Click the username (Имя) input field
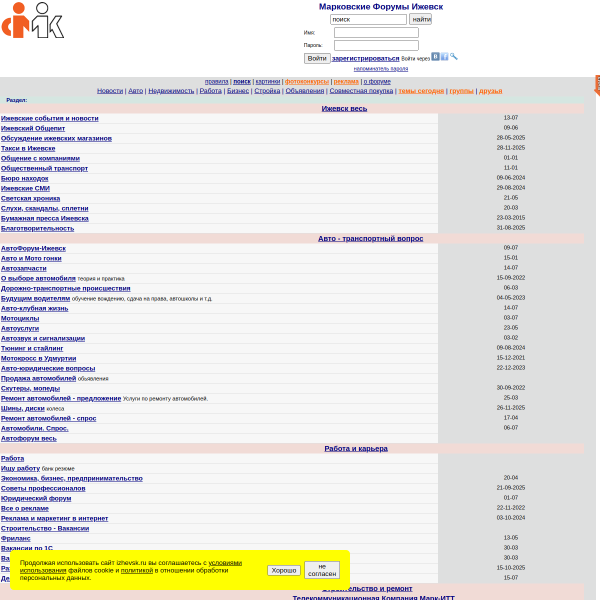This screenshot has height=600, width=600. pos(376,33)
